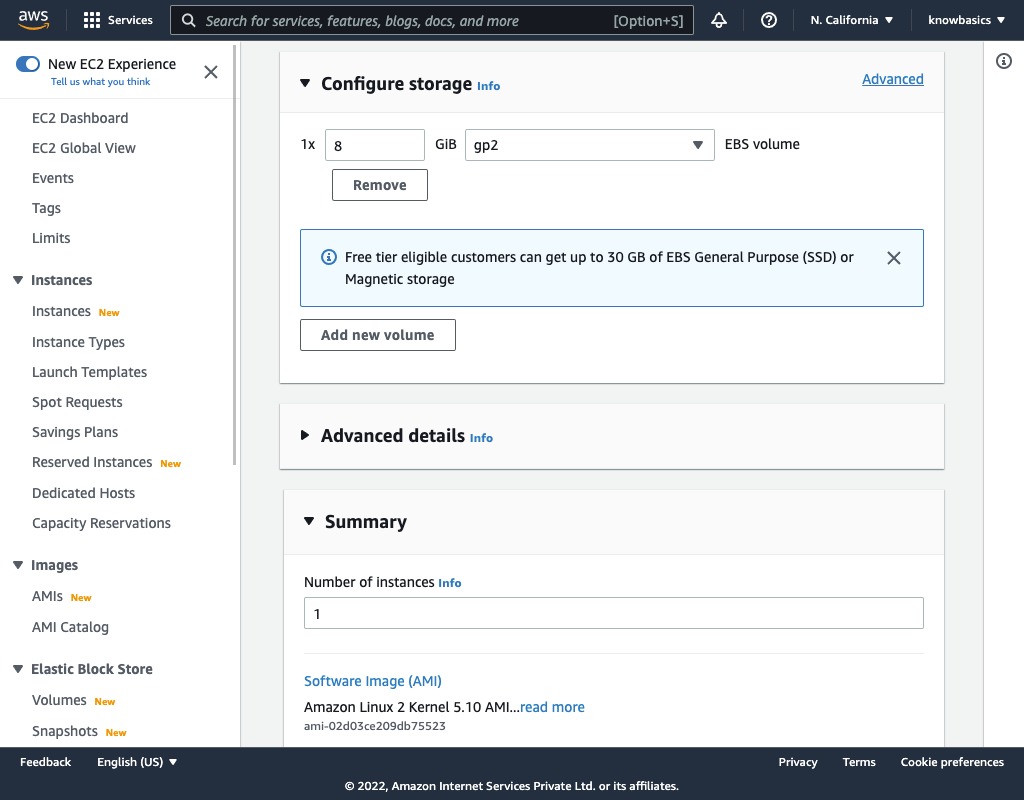Focus the Number of instances field
Screen dimensions: 1024x800
pyautogui.click(x=614, y=613)
